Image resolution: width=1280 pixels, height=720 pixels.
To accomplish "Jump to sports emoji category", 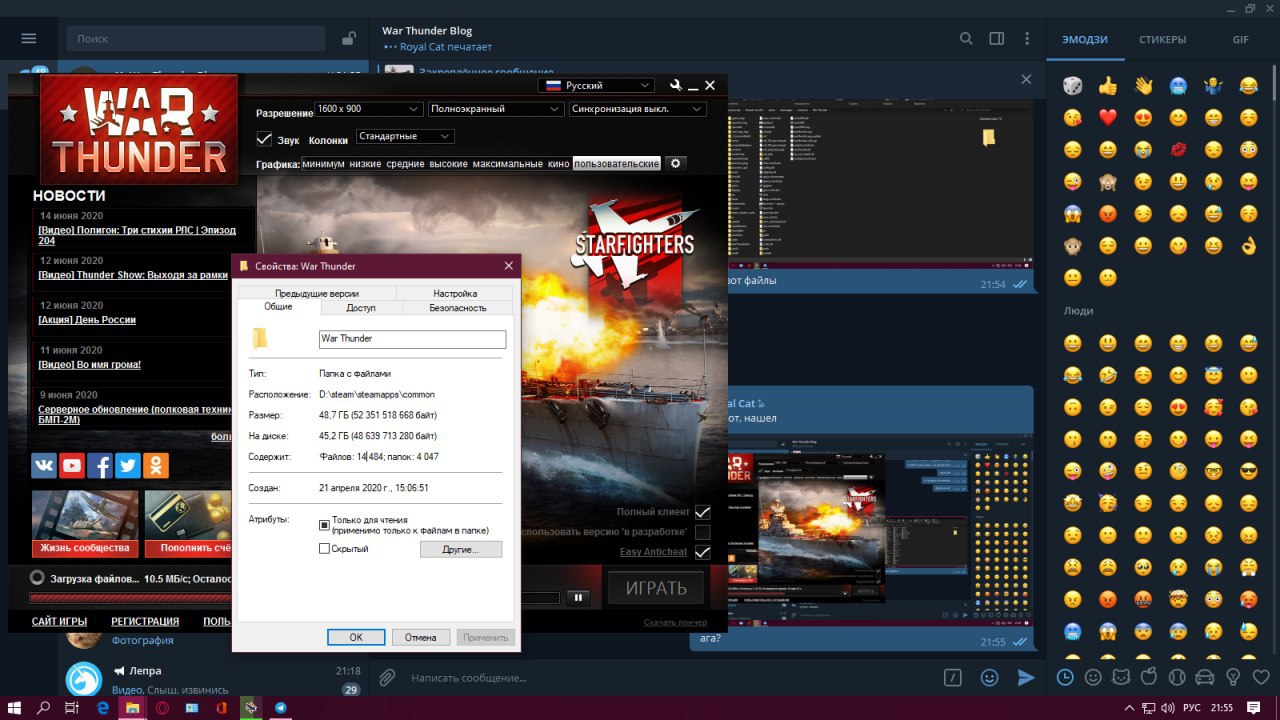I will [x=1177, y=677].
